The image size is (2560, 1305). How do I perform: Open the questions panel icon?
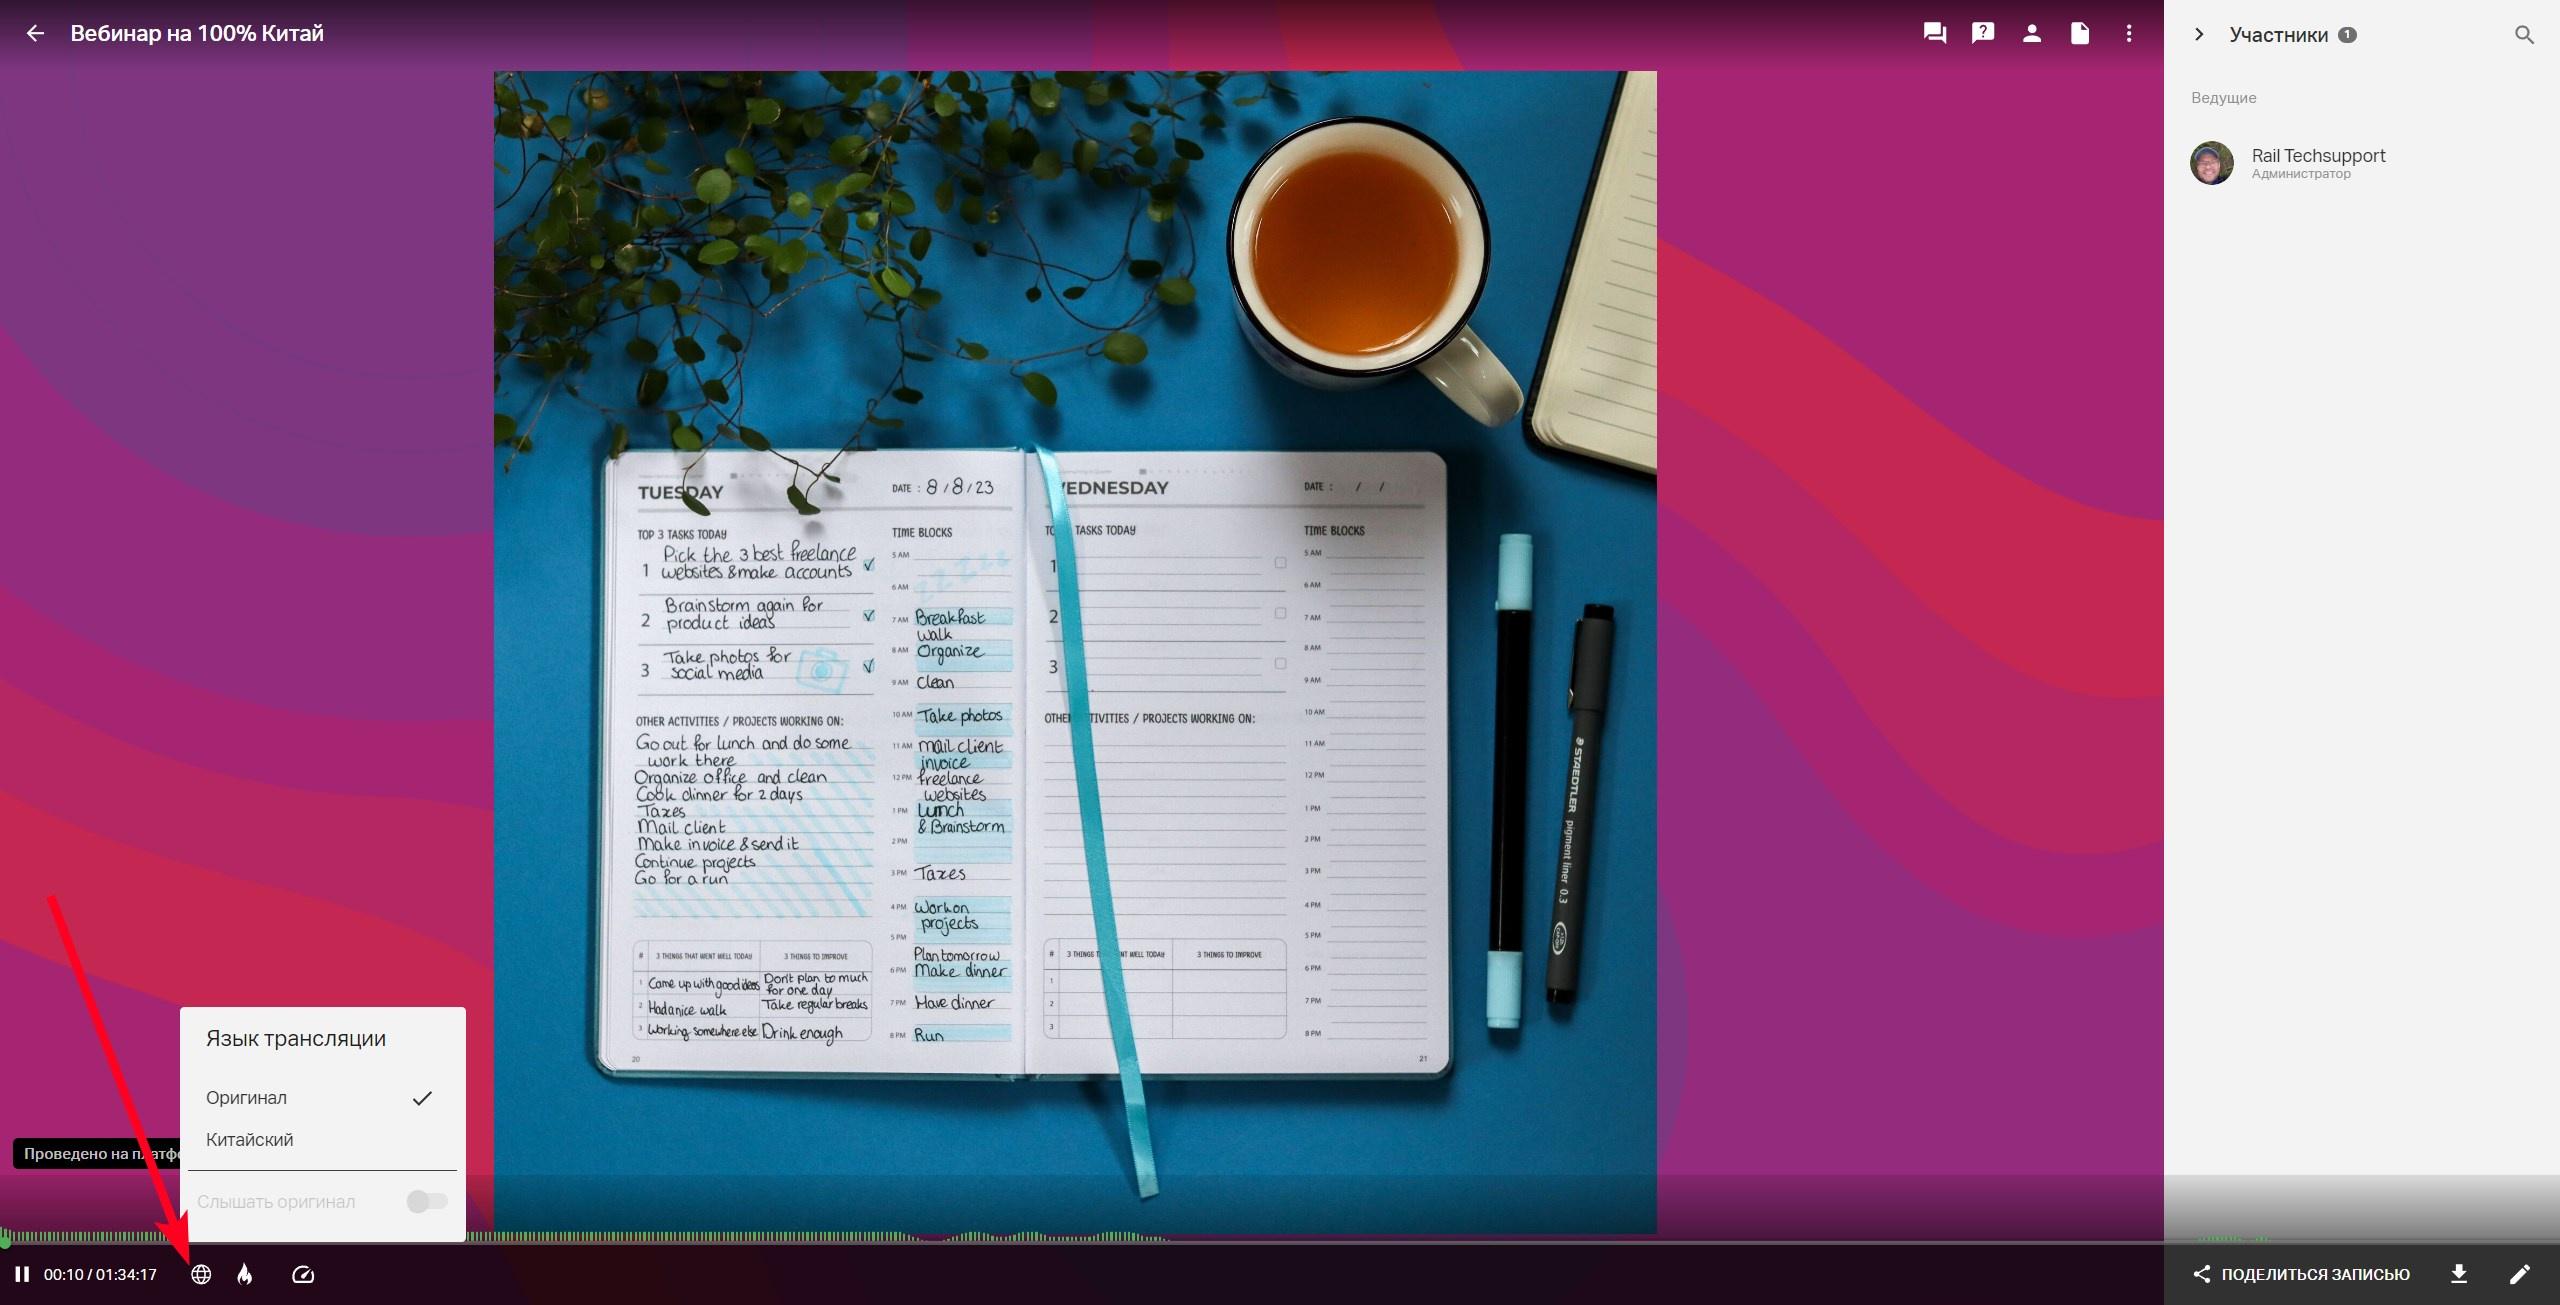(1982, 33)
